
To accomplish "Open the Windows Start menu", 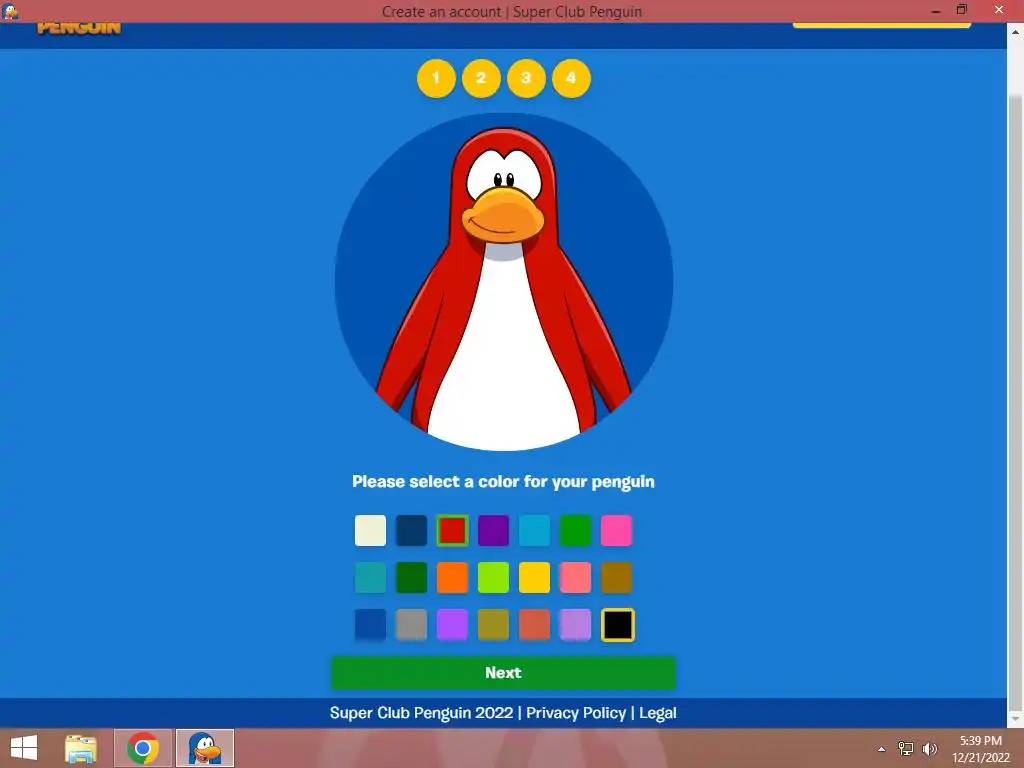I will [x=24, y=748].
